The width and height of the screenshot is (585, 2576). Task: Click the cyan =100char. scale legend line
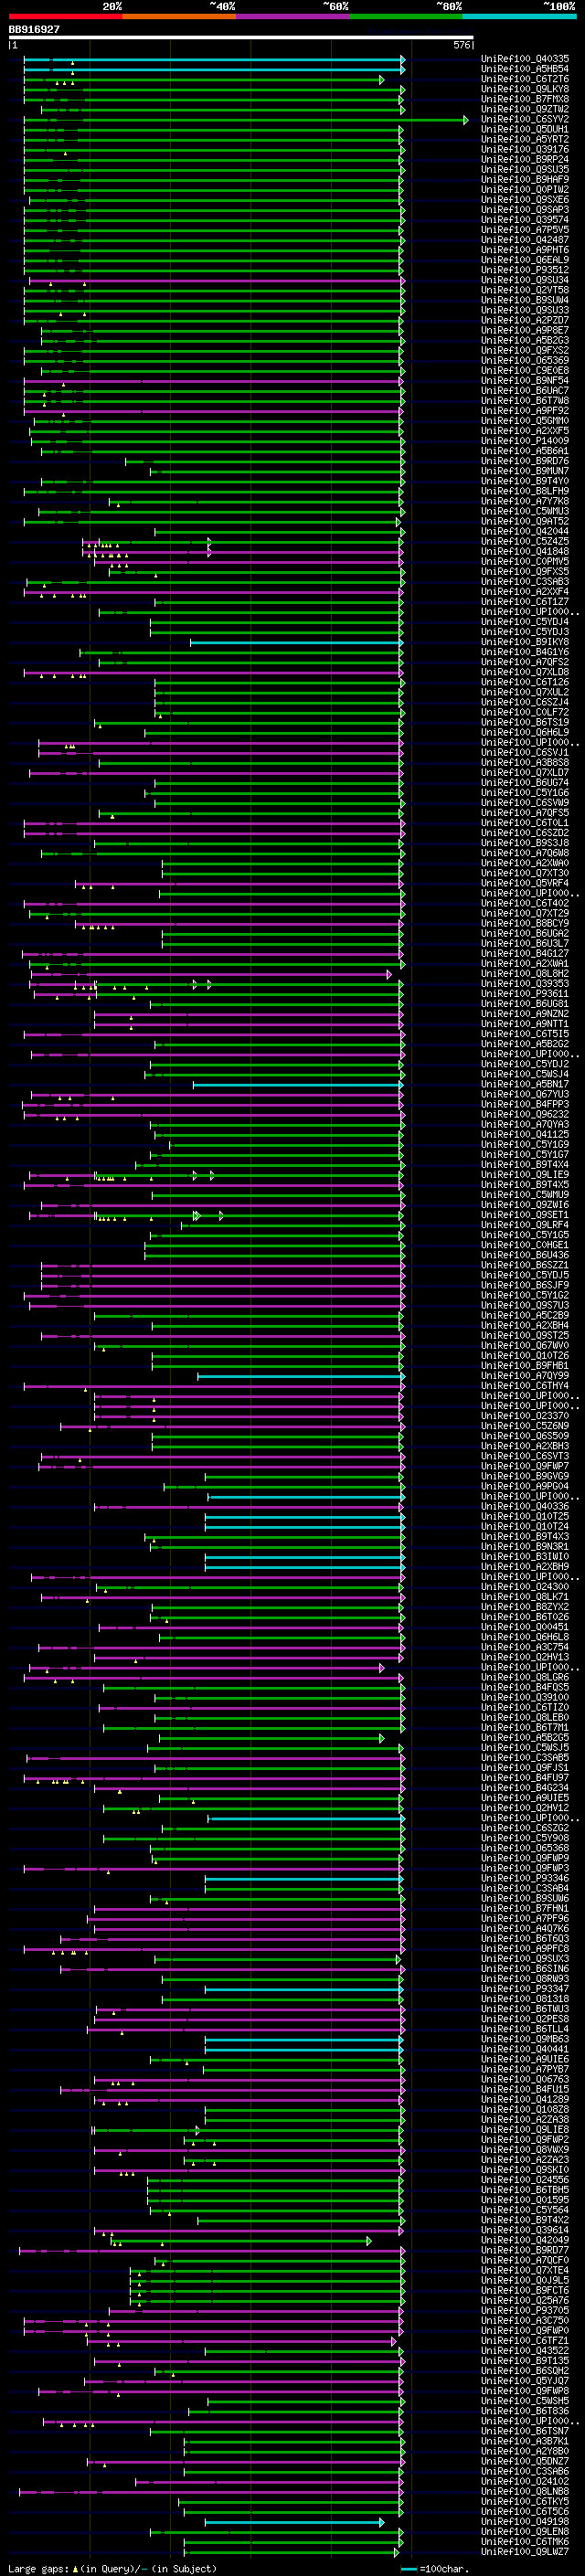click(x=409, y=2569)
